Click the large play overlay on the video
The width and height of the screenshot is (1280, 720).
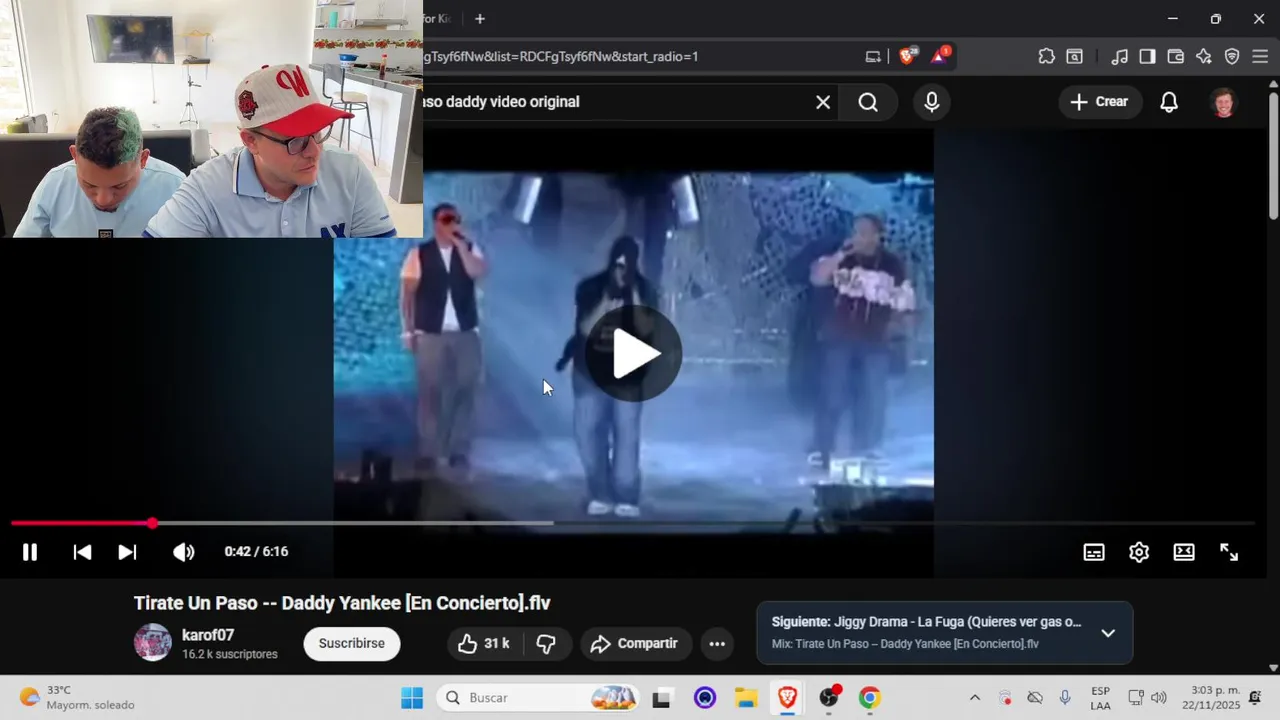click(x=633, y=354)
